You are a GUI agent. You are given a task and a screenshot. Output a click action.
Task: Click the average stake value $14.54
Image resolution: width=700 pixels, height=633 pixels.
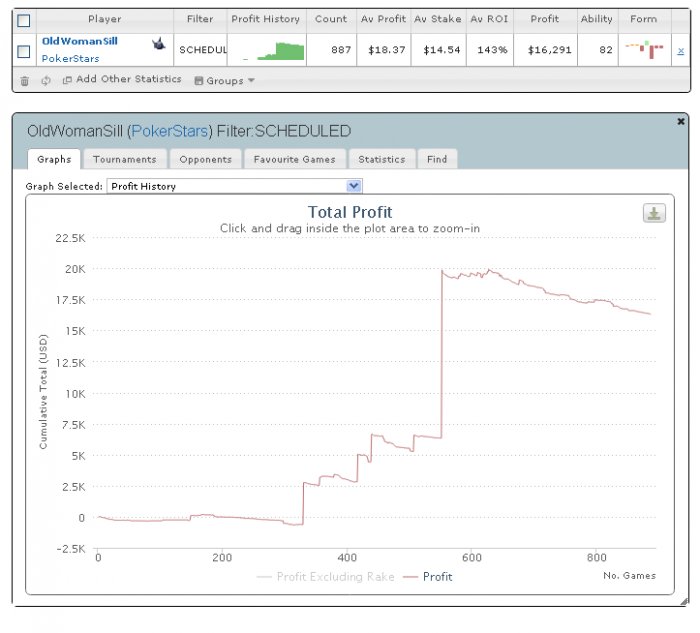442,50
